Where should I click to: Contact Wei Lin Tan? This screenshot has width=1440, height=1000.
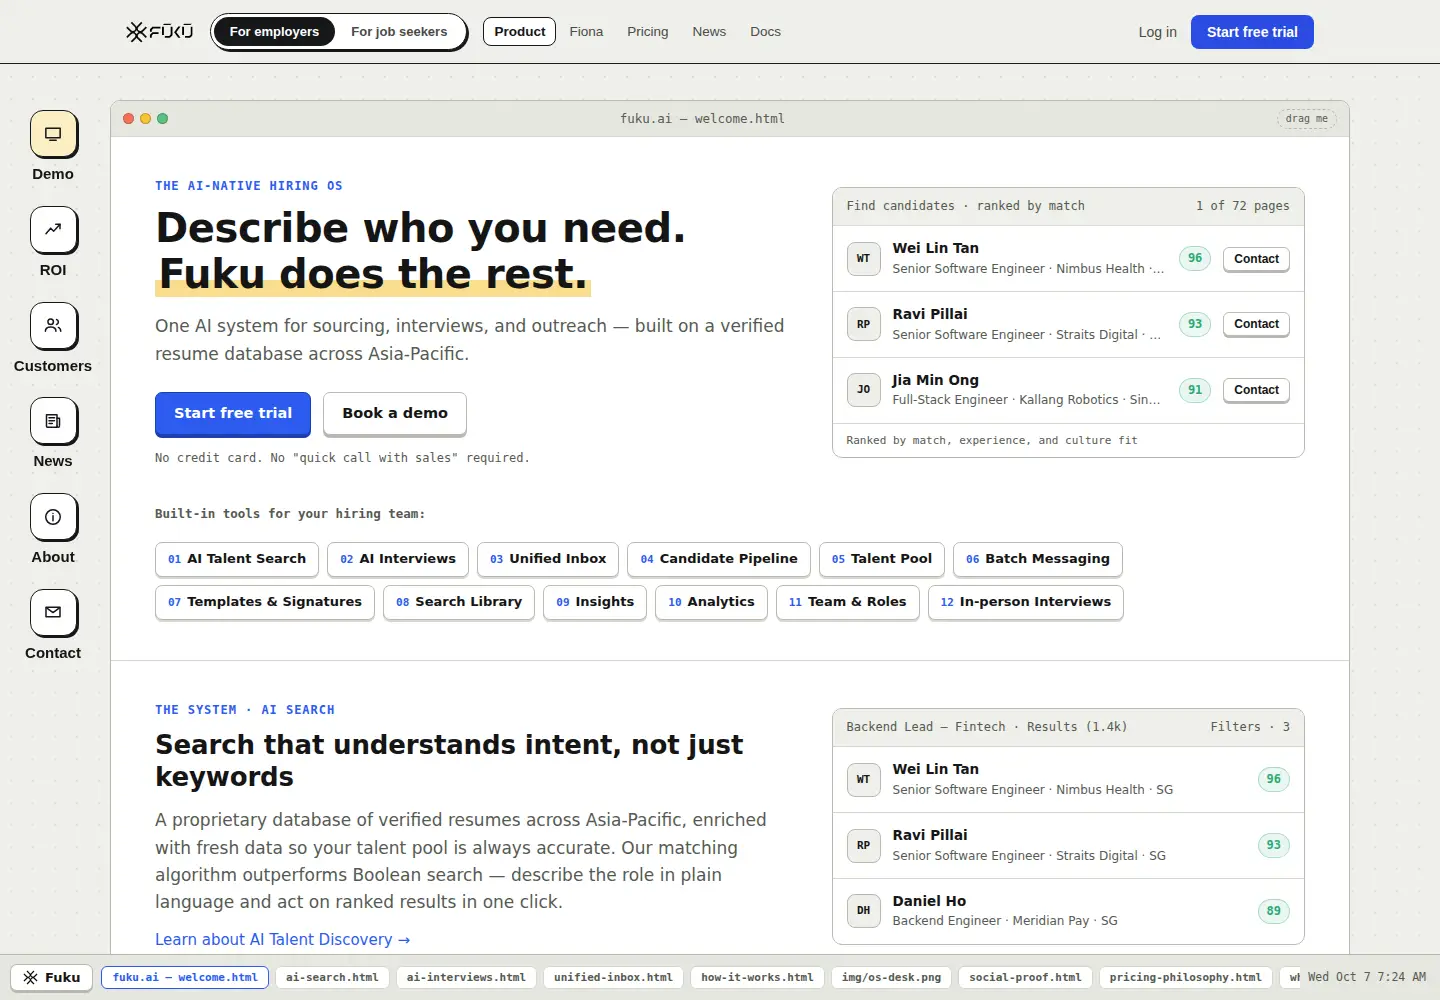point(1256,259)
